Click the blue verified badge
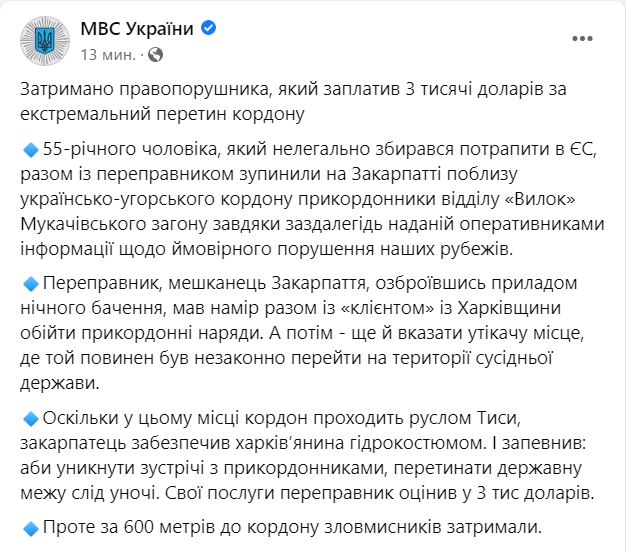Viewport: 626px width, 552px height. click(x=208, y=30)
